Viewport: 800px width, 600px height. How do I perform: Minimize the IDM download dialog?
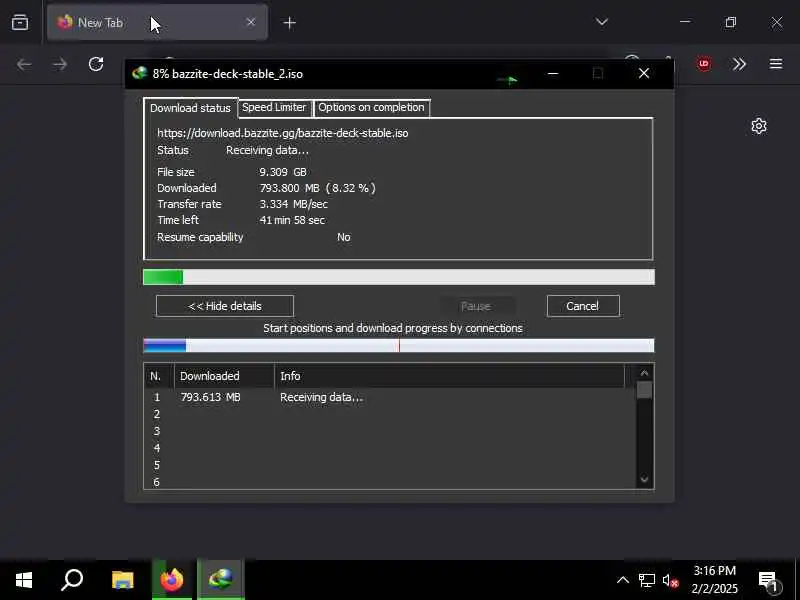[553, 73]
